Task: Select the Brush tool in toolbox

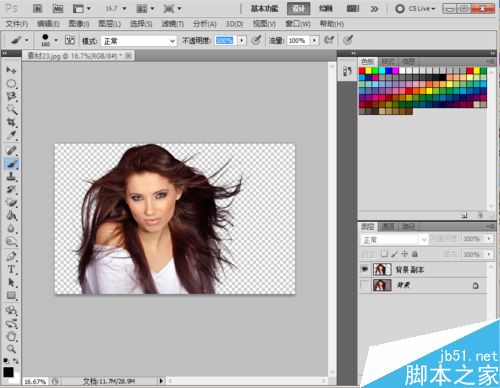Action: tap(11, 163)
